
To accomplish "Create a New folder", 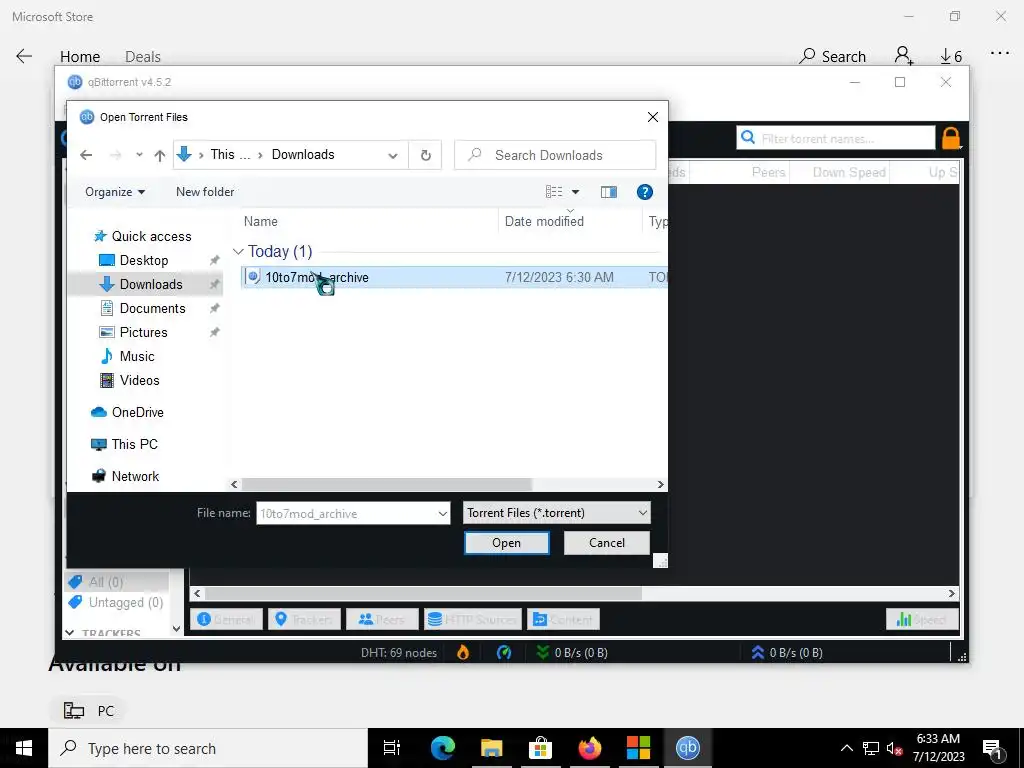I will click(204, 192).
